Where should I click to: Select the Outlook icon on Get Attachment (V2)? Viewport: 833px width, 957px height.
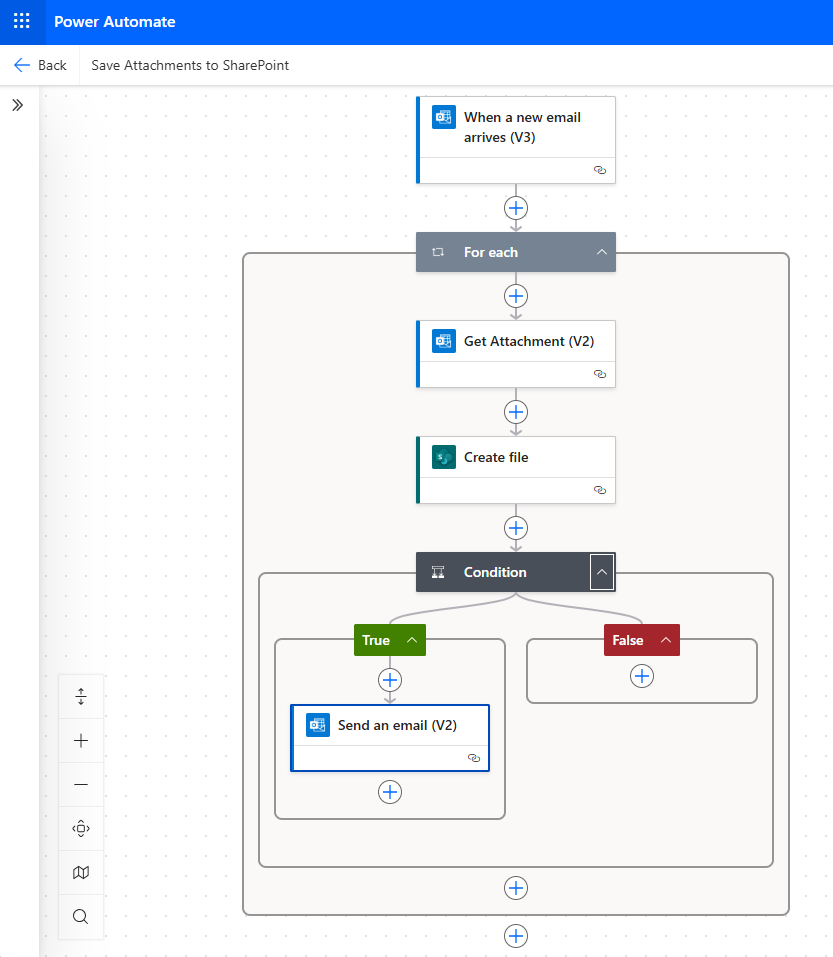click(443, 341)
